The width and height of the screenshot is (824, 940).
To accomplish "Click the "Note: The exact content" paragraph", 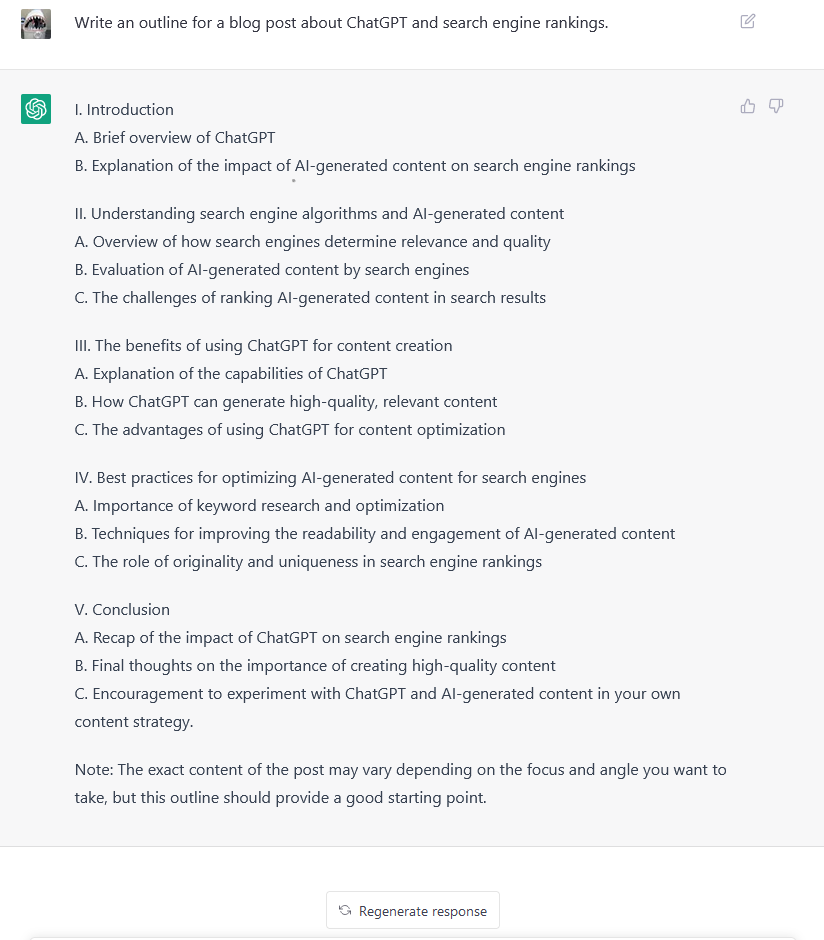I will (400, 784).
